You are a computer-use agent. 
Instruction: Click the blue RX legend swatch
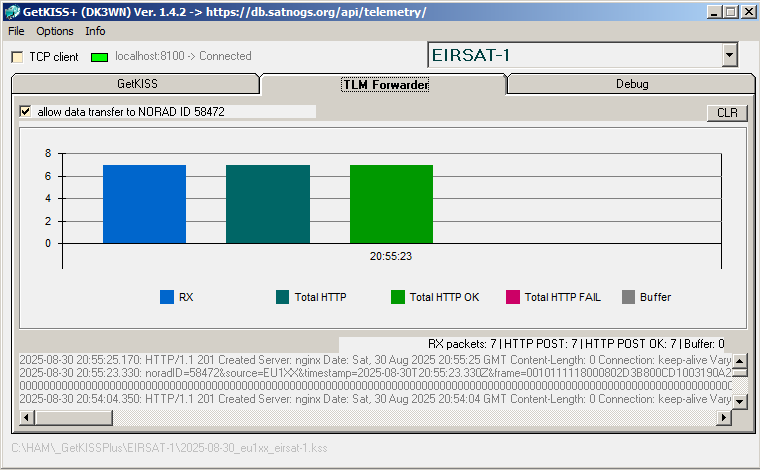[x=167, y=297]
